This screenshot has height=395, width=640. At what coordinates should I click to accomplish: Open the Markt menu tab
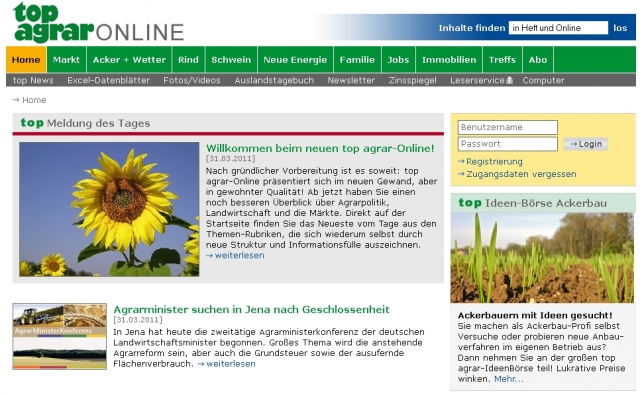point(66,60)
